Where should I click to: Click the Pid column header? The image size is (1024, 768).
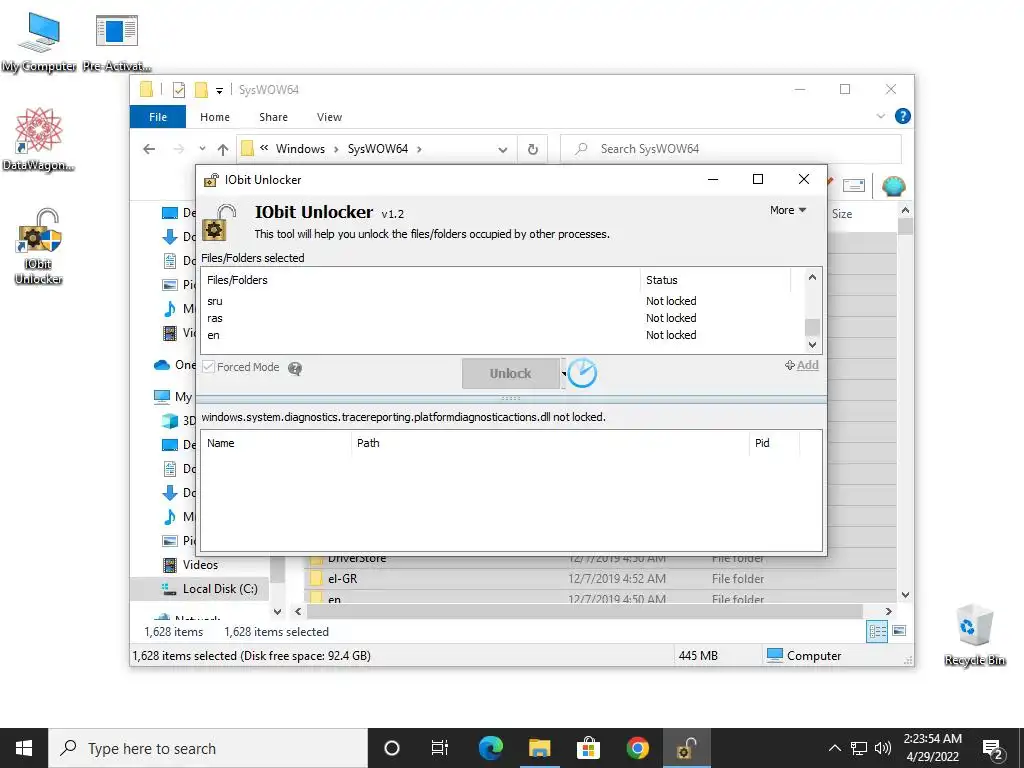[x=774, y=443]
